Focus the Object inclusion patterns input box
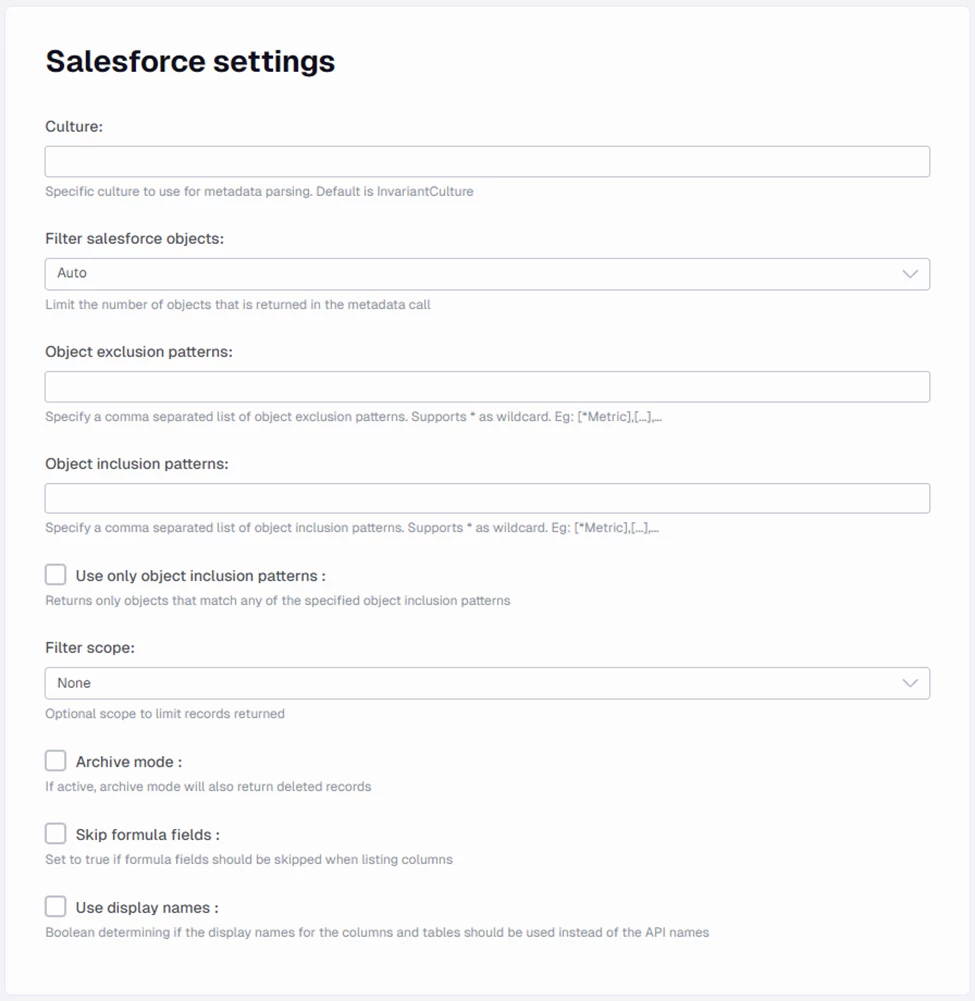The height and width of the screenshot is (1001, 975). pyautogui.click(x=487, y=499)
